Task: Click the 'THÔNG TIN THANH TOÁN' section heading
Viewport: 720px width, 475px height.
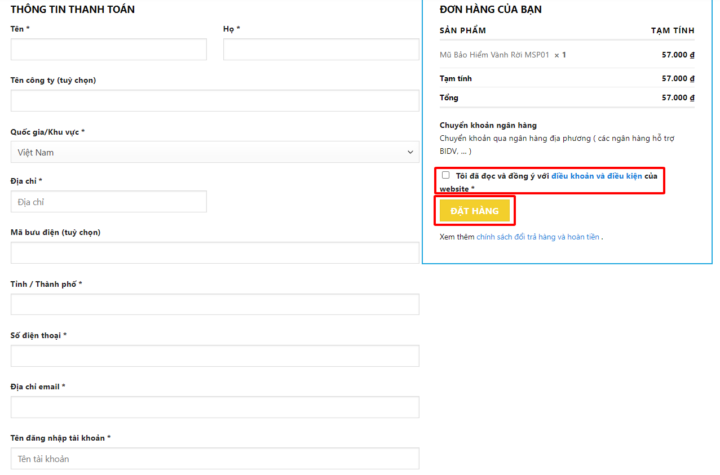Action: click(x=72, y=9)
